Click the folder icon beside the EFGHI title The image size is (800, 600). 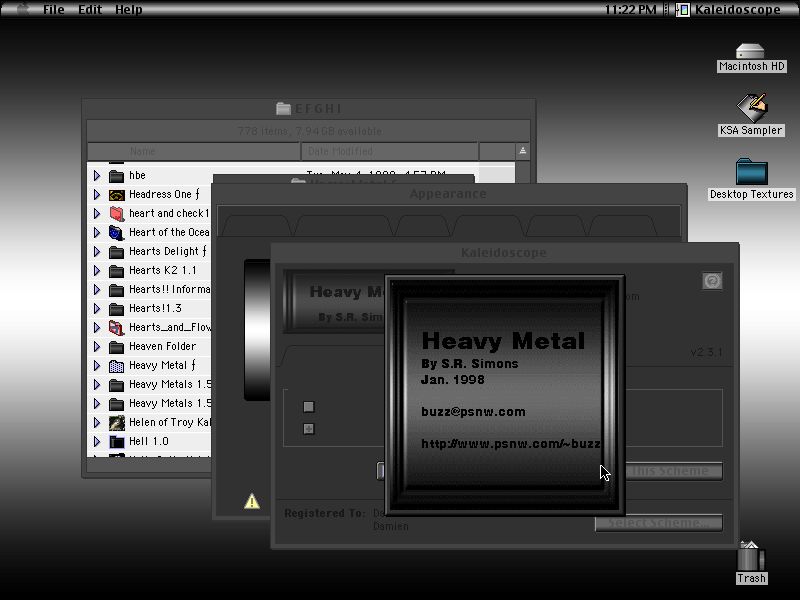pyautogui.click(x=283, y=108)
